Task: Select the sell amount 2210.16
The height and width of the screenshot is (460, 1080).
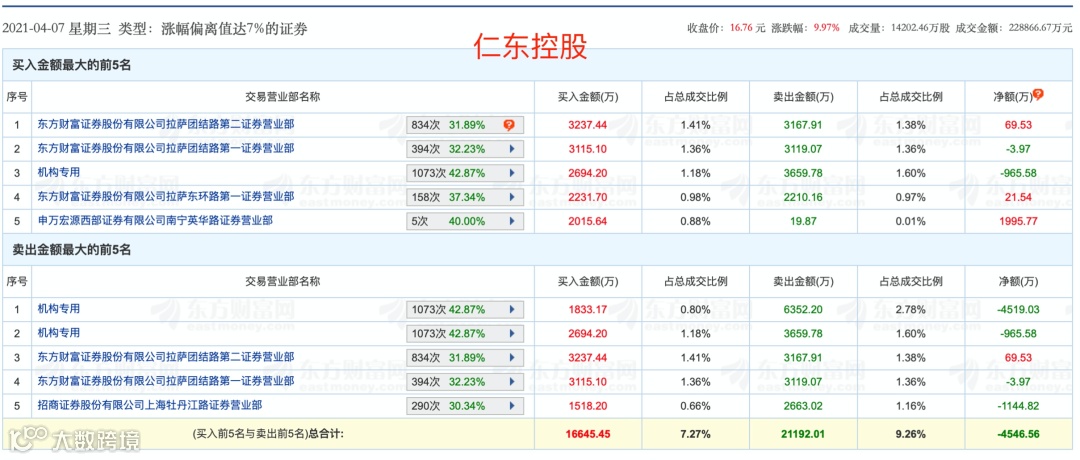Action: pyautogui.click(x=802, y=197)
